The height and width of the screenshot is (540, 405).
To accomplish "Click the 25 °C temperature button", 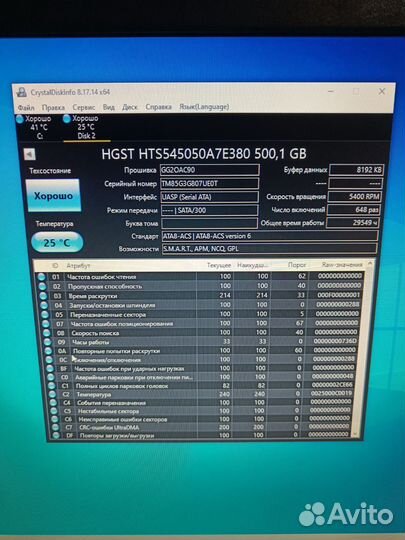I will (57, 242).
